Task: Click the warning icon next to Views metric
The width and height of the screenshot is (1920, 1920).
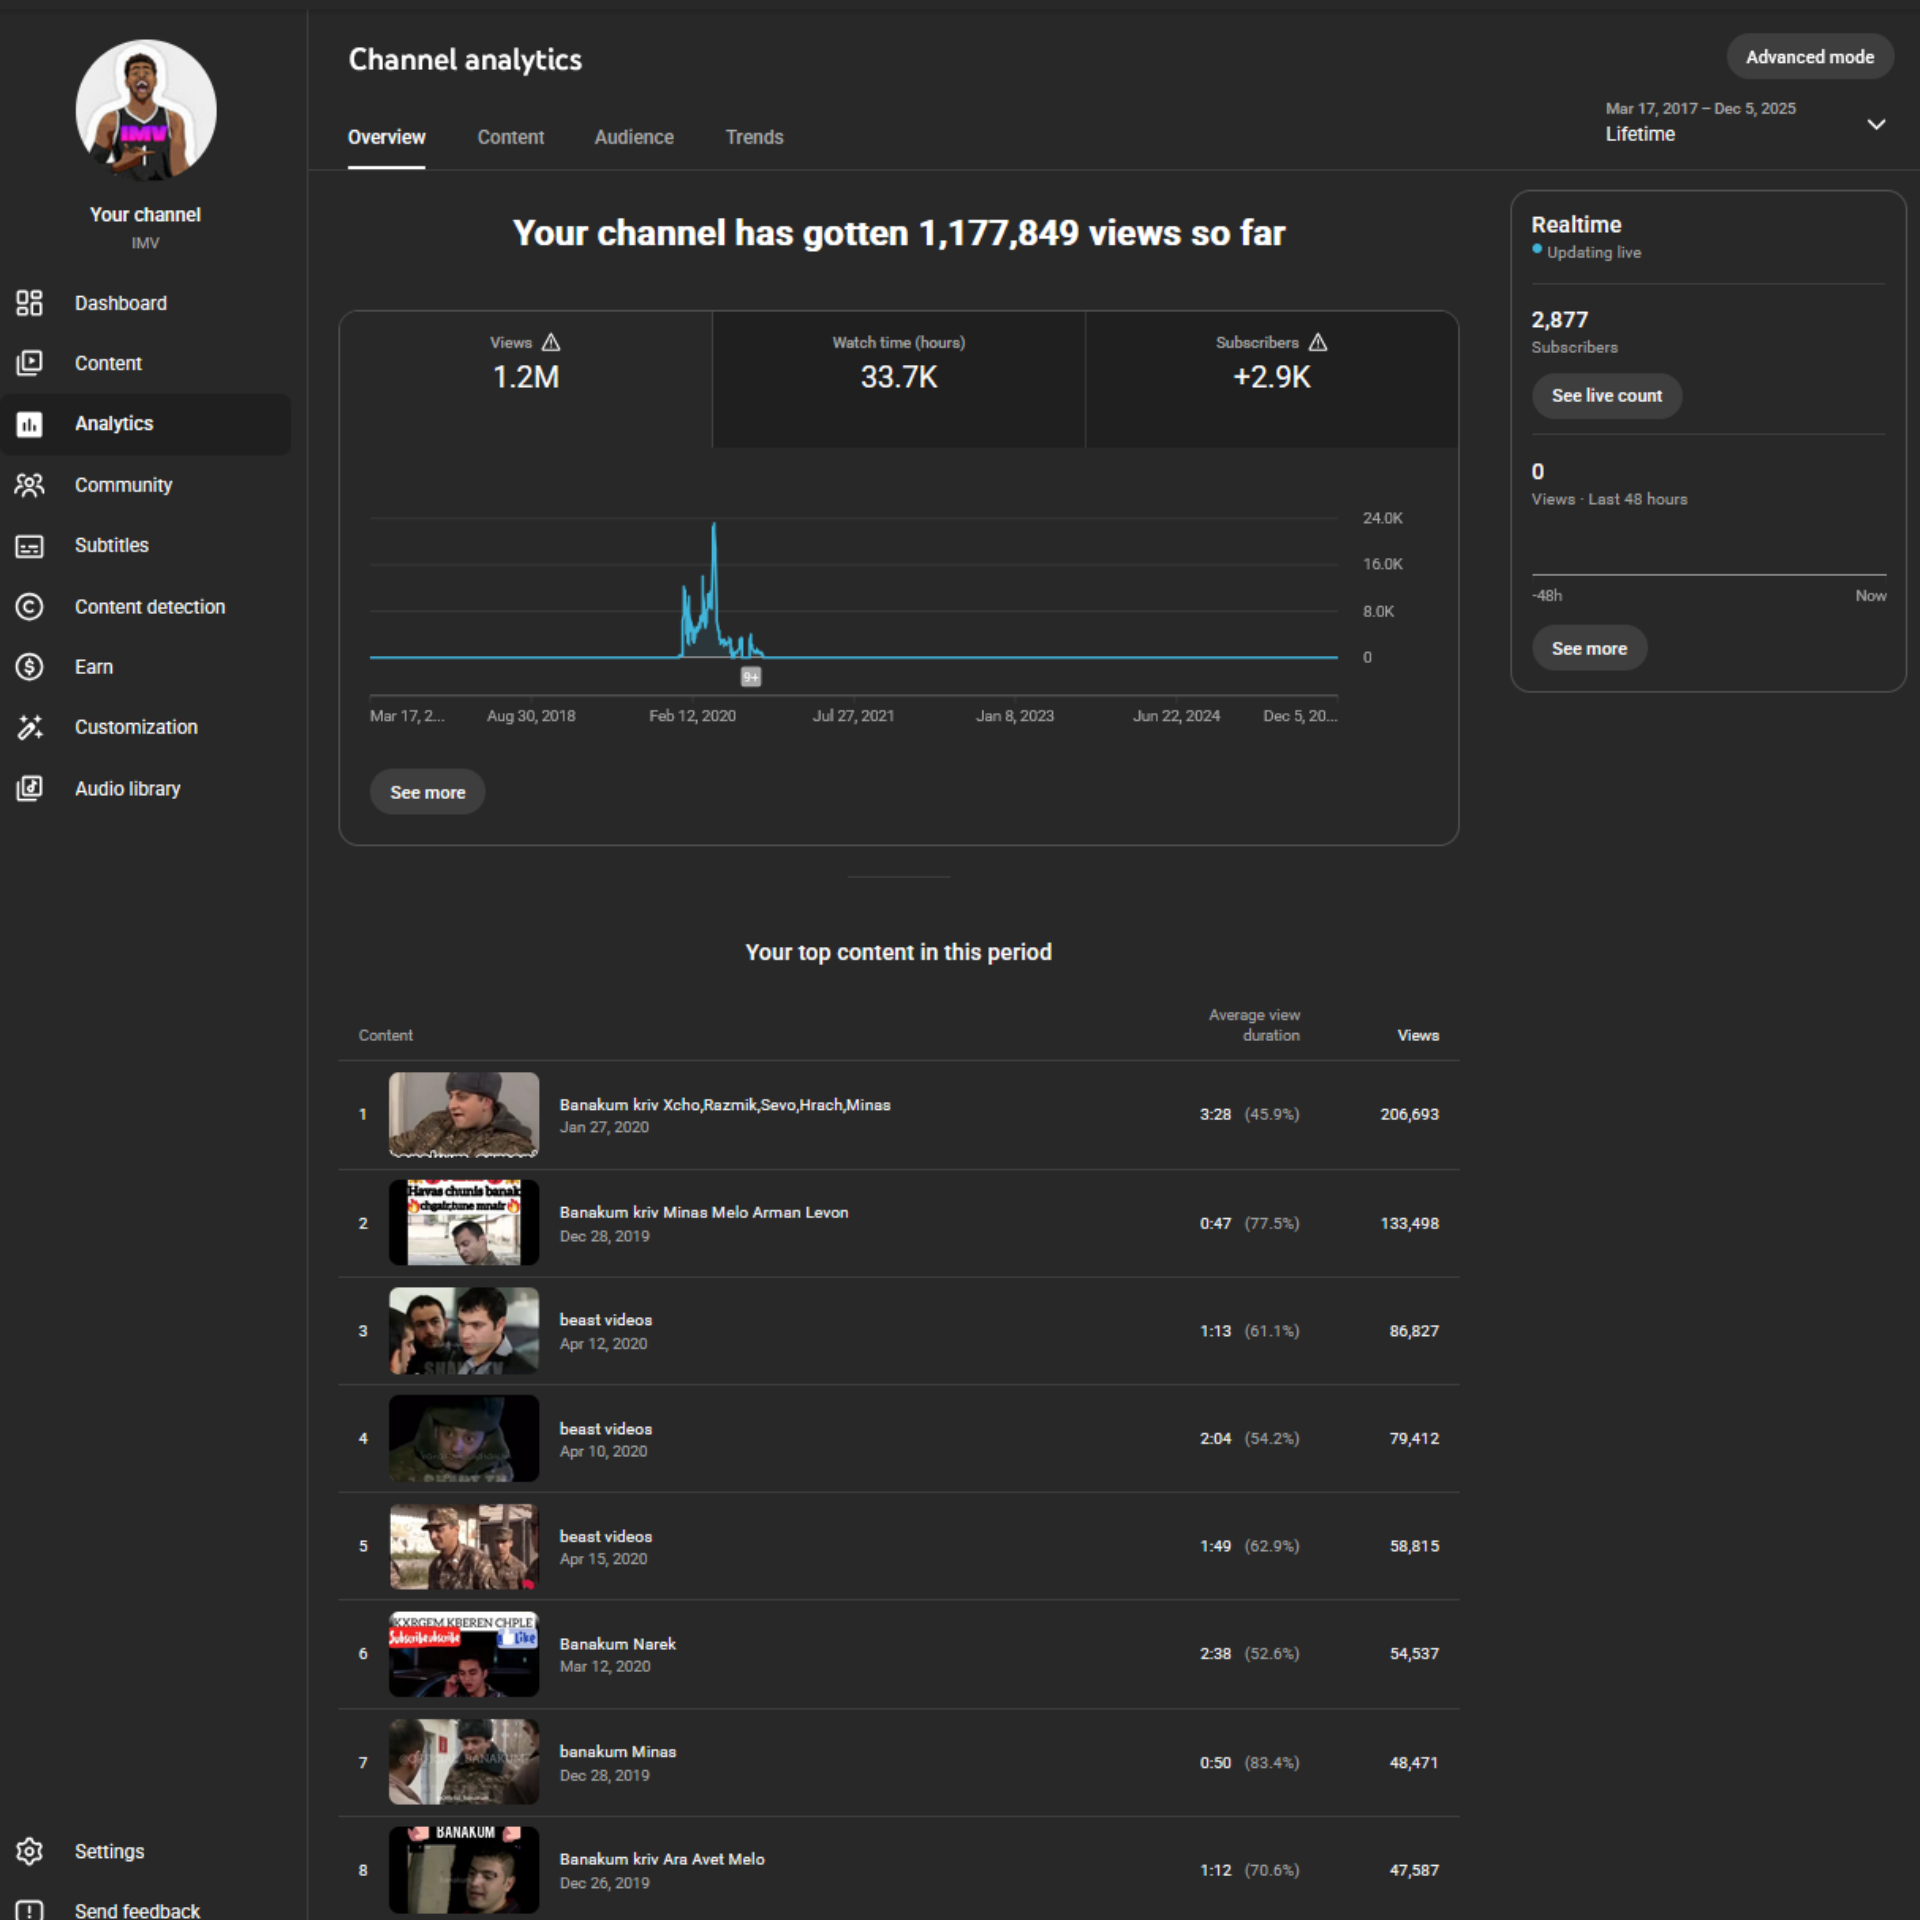Action: (x=551, y=342)
